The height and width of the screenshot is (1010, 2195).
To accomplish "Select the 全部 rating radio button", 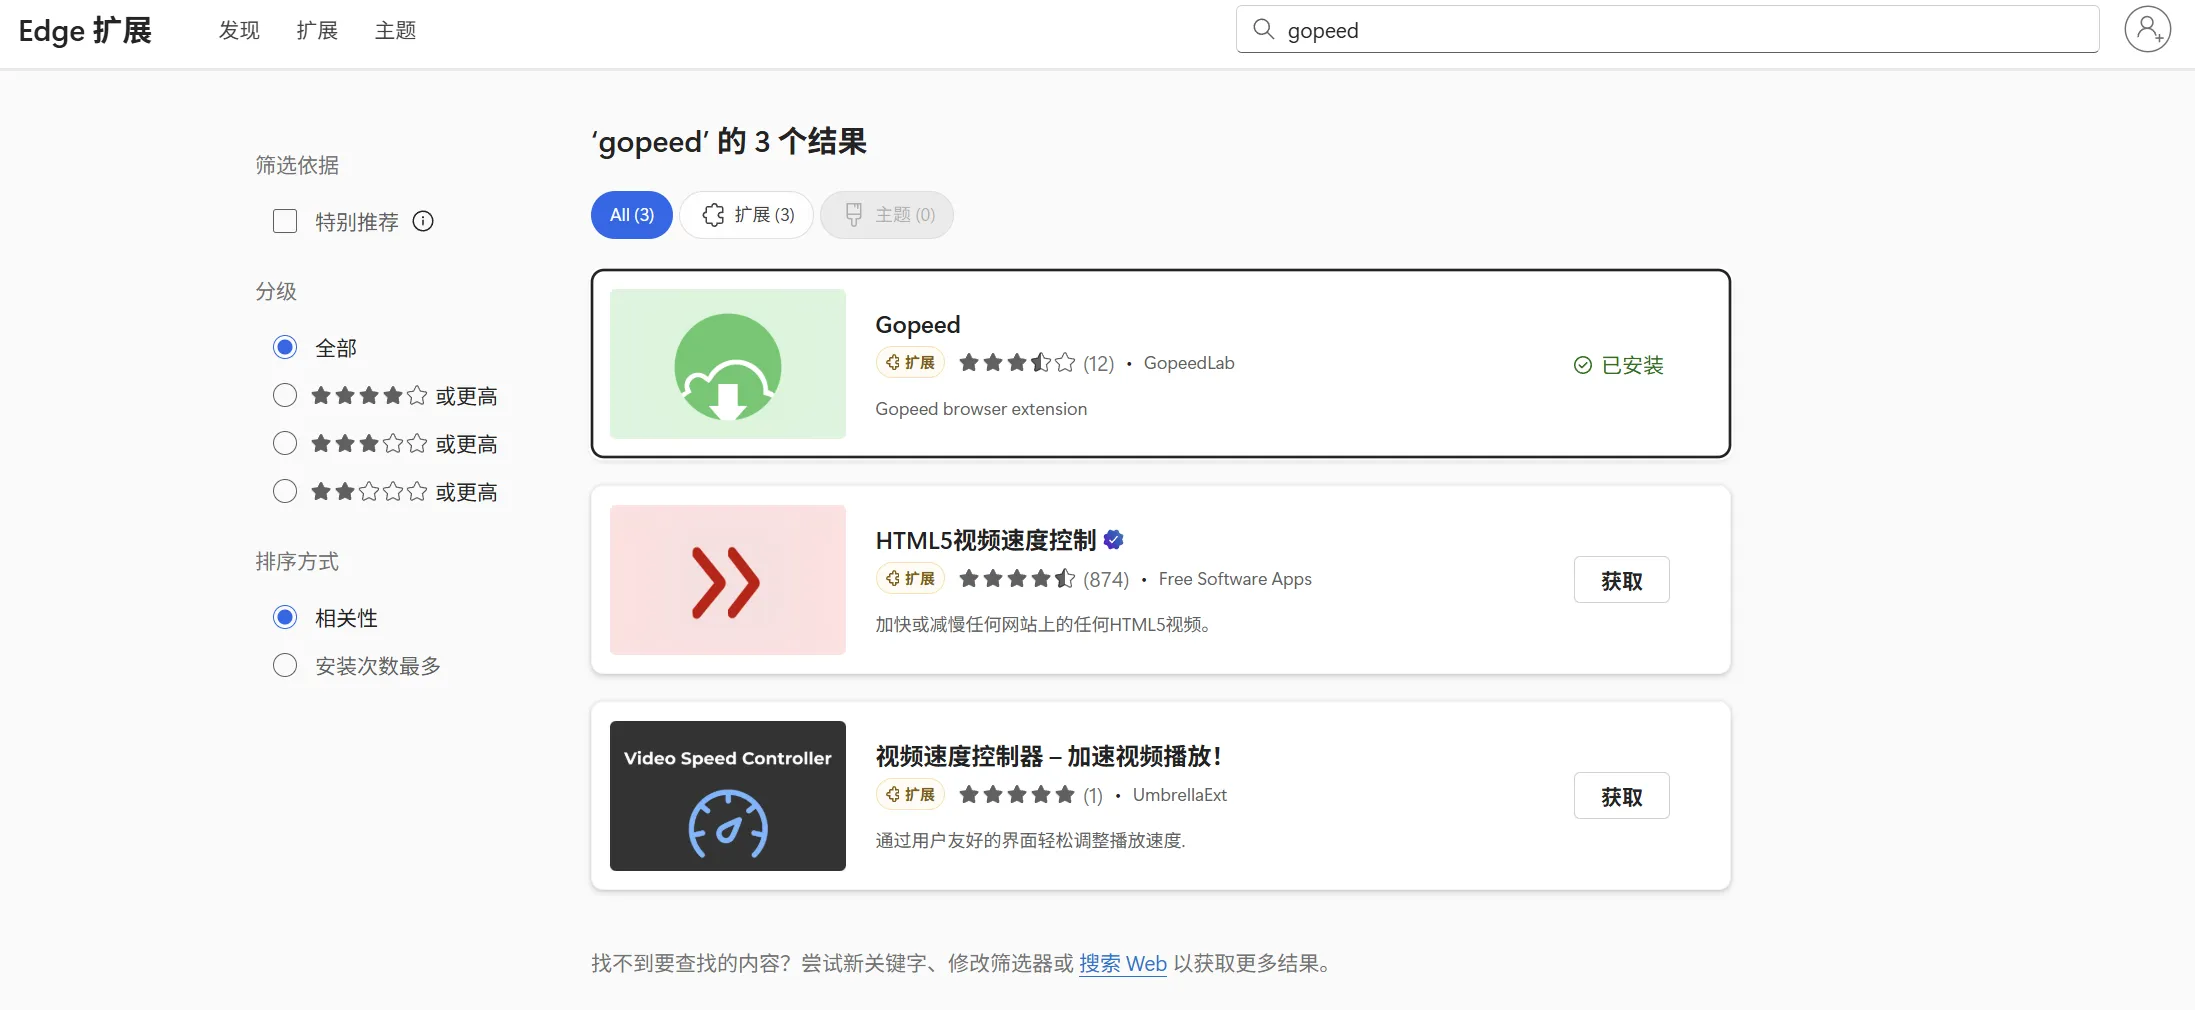I will 285,347.
